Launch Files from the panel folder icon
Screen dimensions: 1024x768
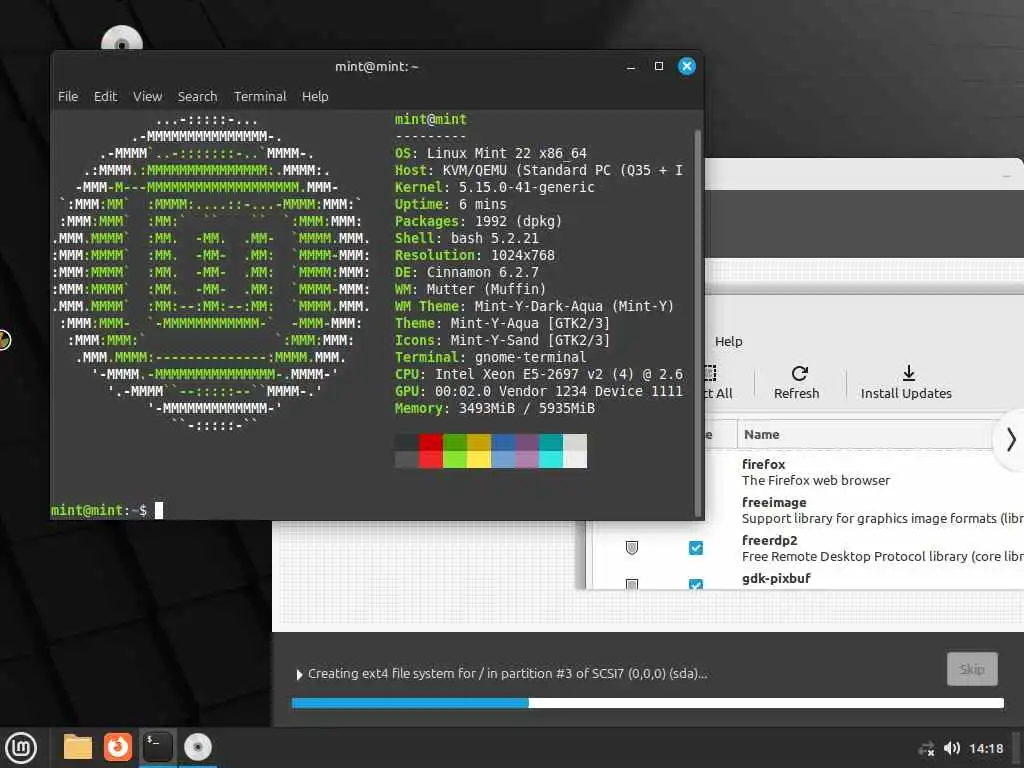click(x=78, y=747)
